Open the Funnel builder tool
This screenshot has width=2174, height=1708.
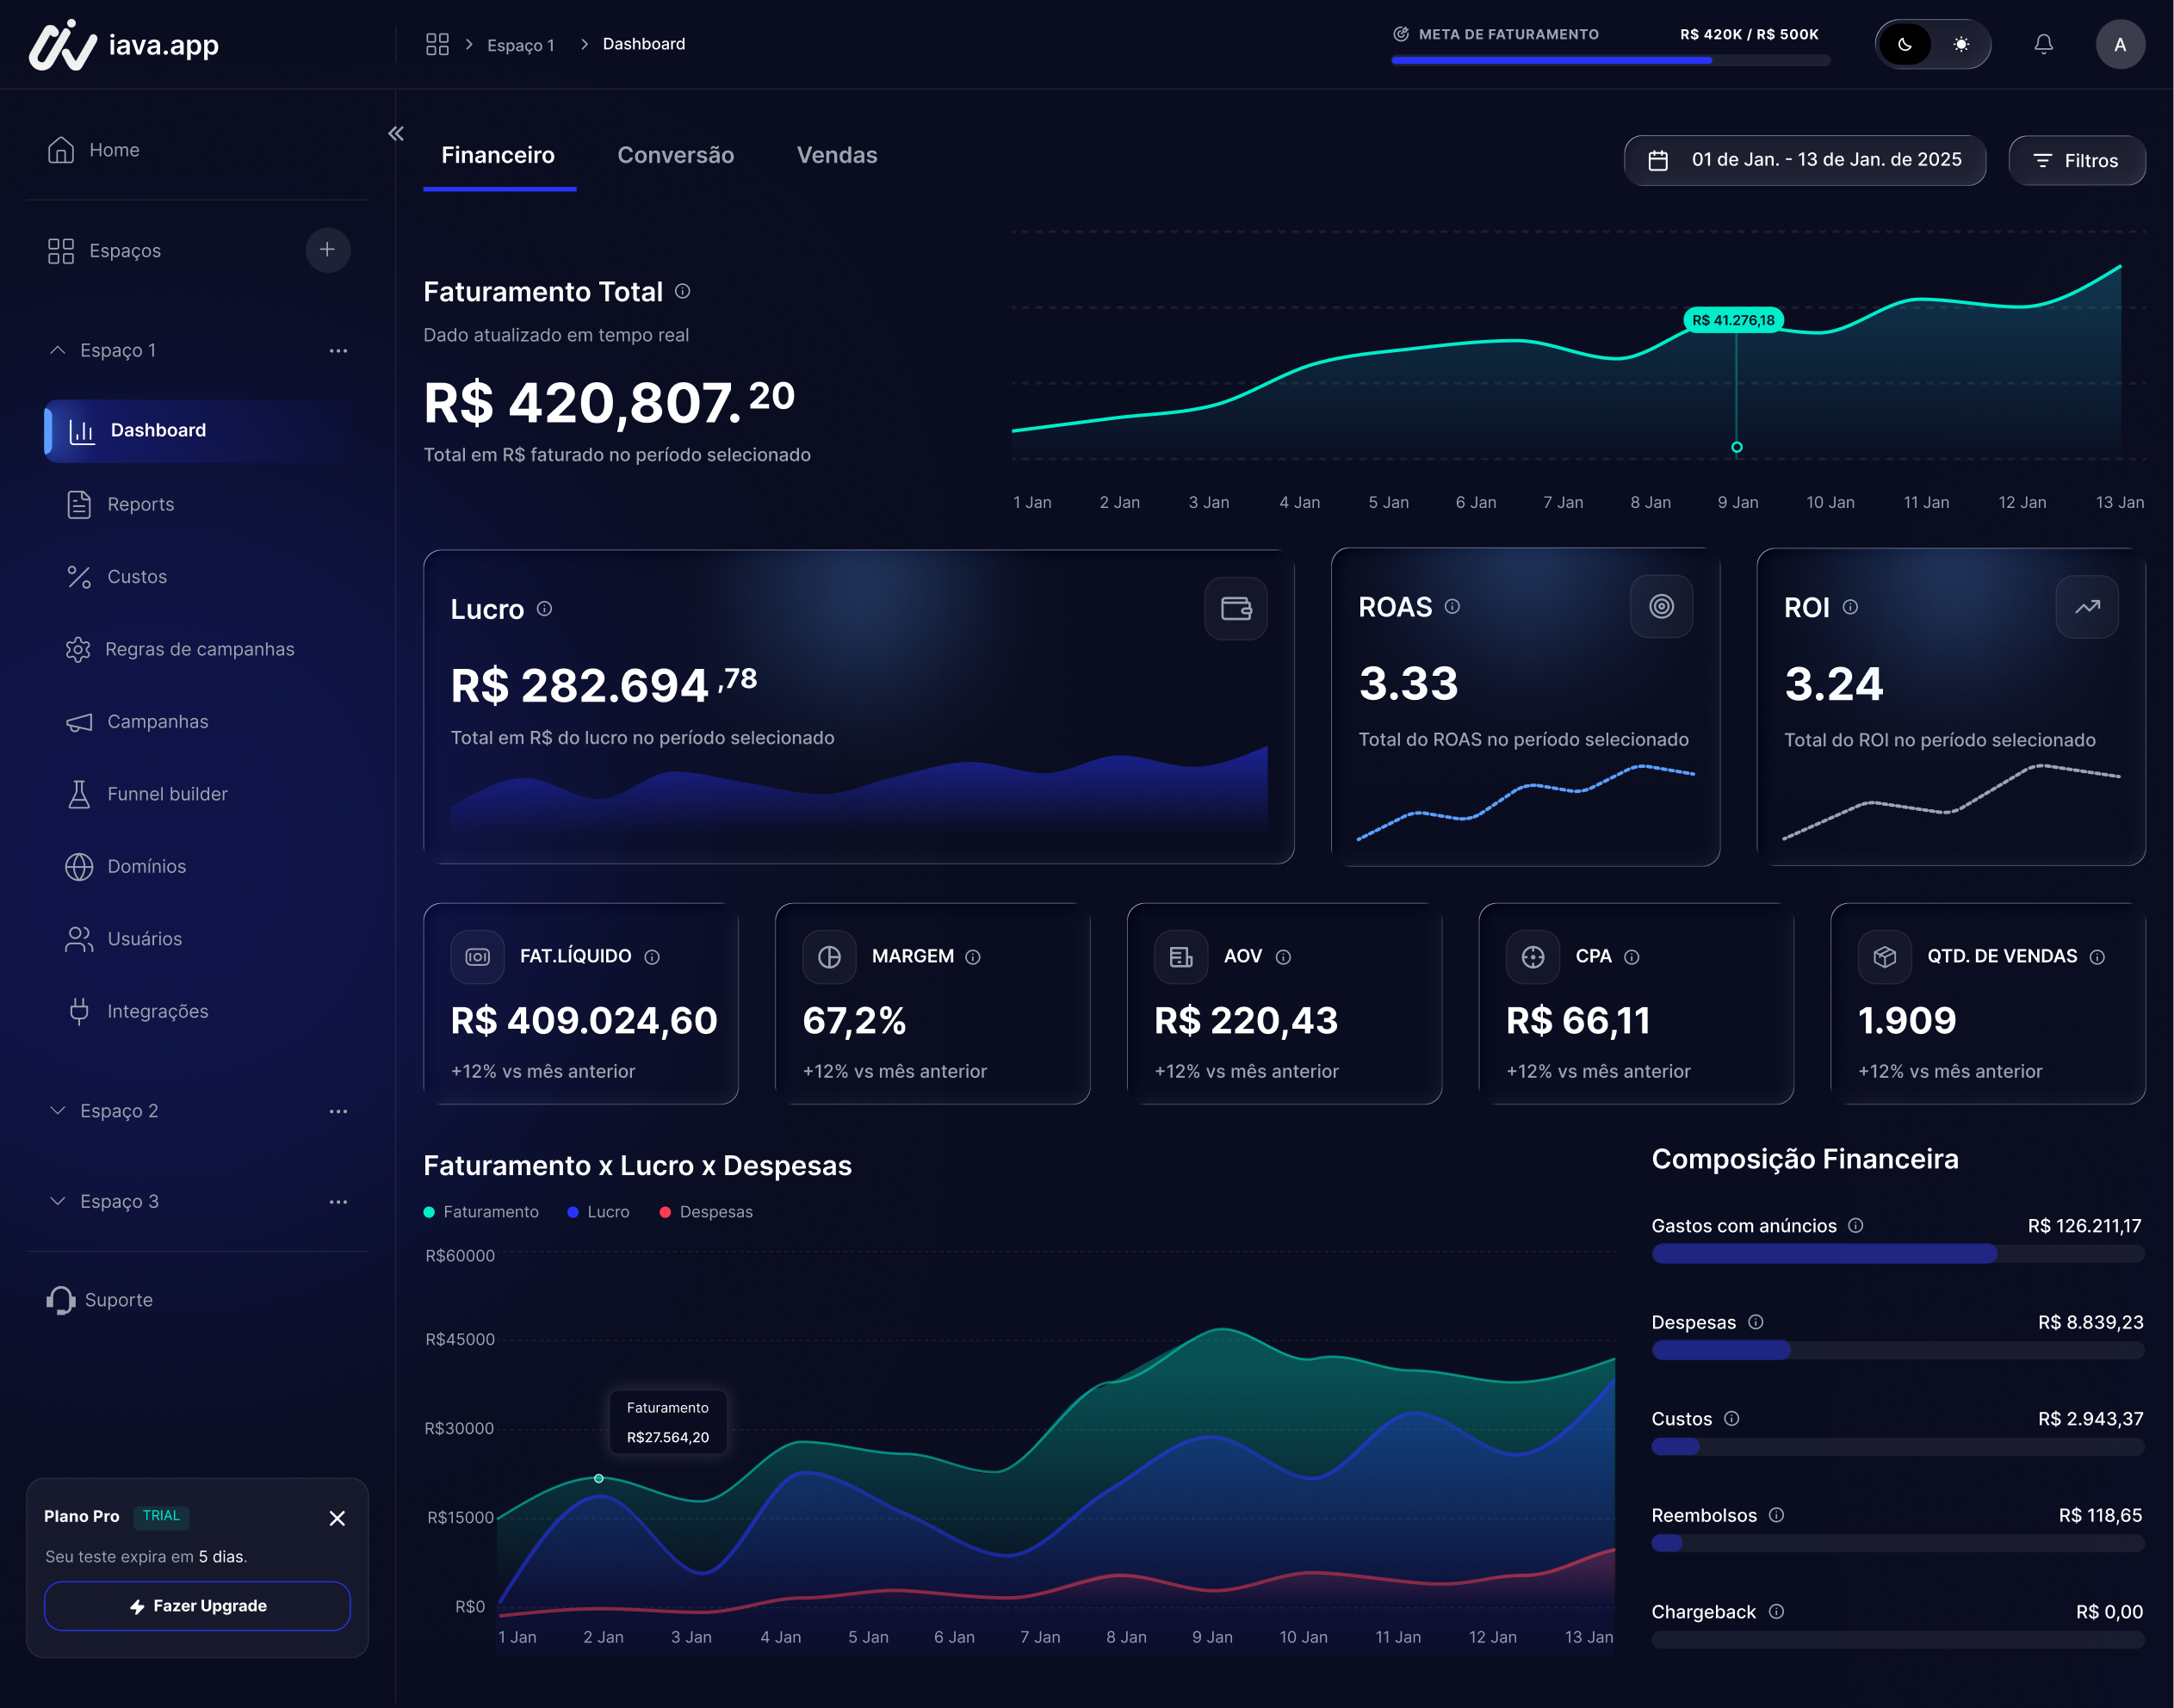[166, 793]
